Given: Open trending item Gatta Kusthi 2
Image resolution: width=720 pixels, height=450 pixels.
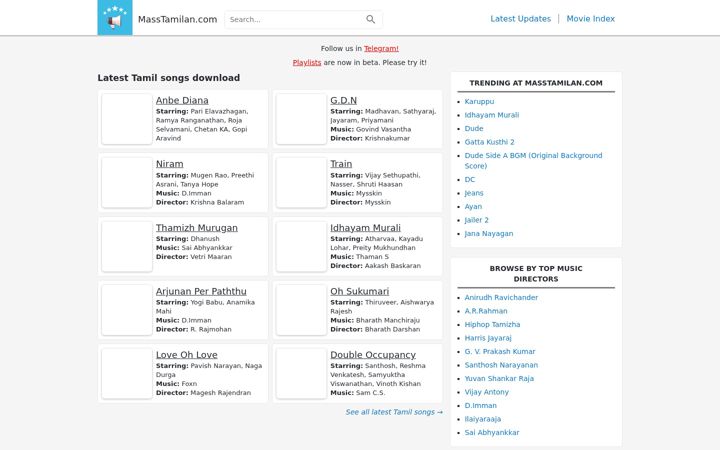Looking at the screenshot, I should click(489, 142).
